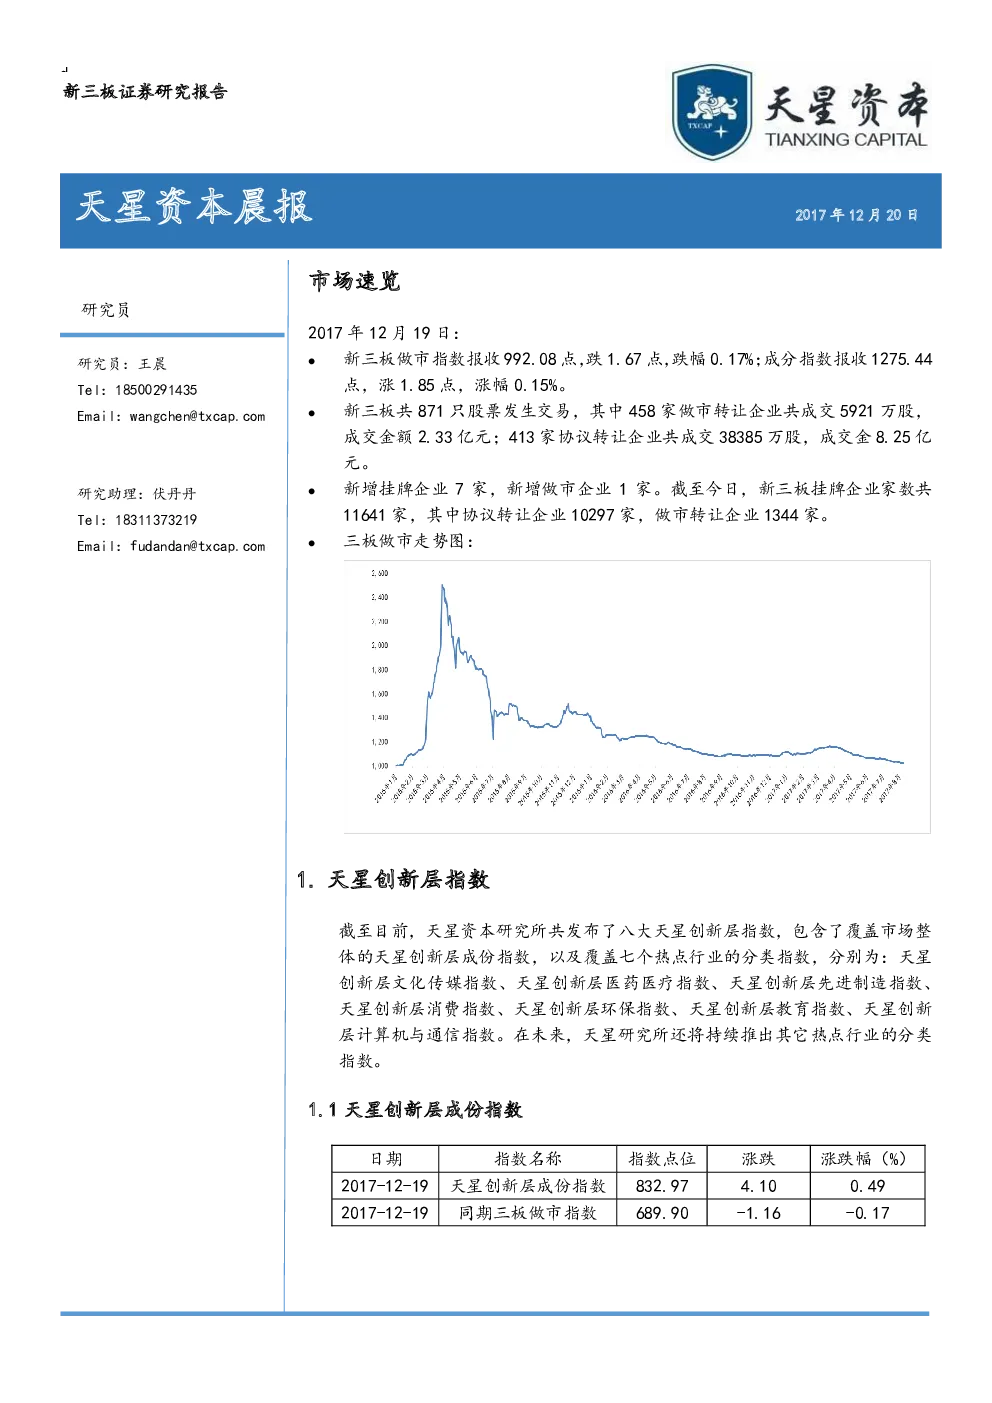Select the date 2017年12月20日 in banner
Viewport: 992px width, 1403px height.
856,215
